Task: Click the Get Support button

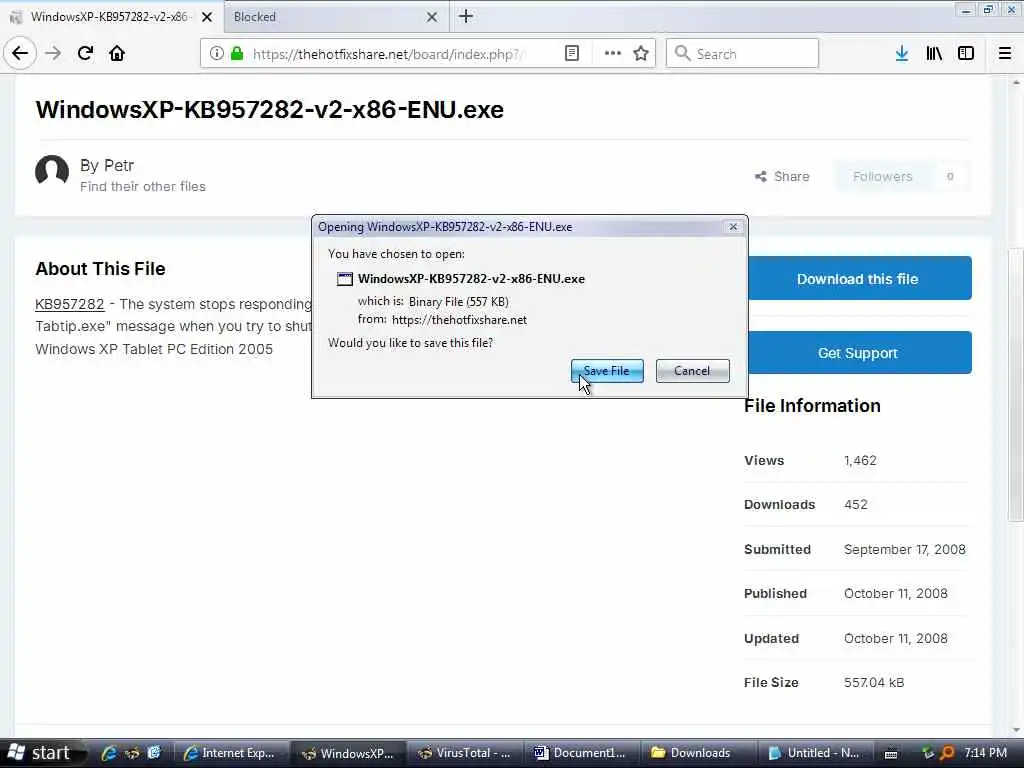Action: point(858,353)
